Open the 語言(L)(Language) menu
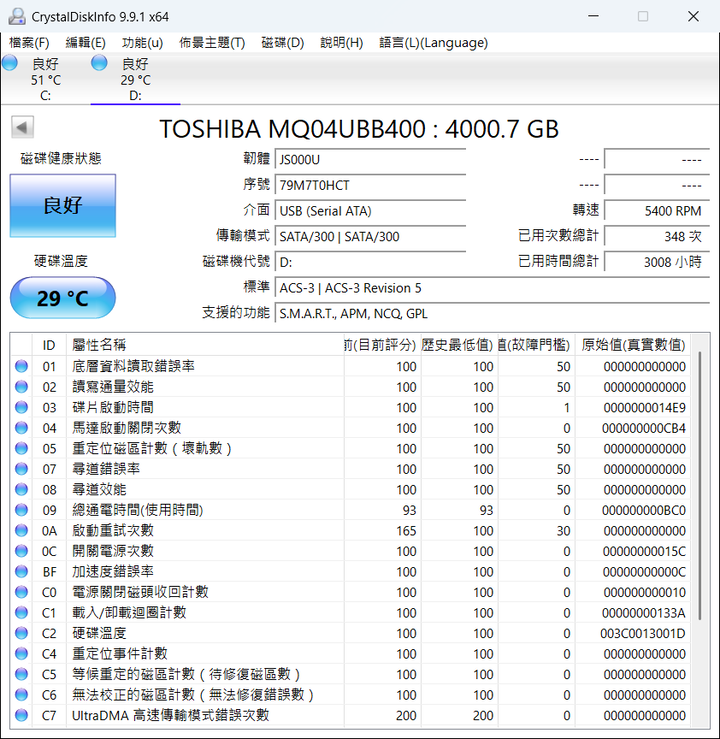The image size is (720, 739). click(x=434, y=43)
